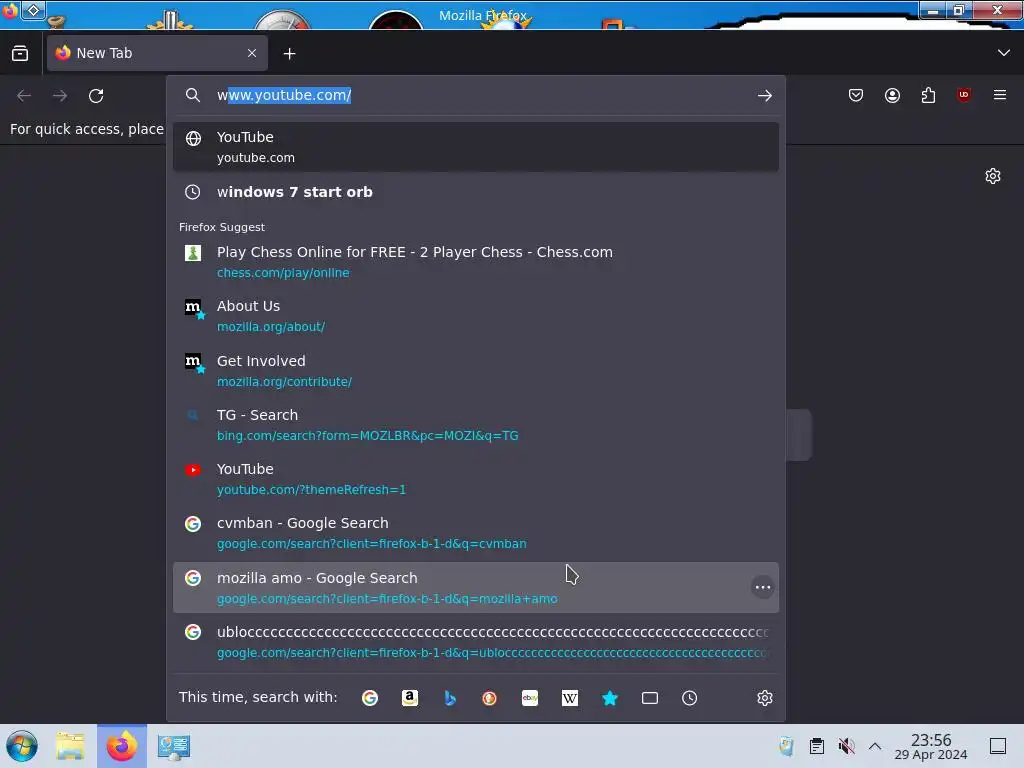The width and height of the screenshot is (1024, 768).
Task: Open YouTube themeRefresh suggestion
Action: click(x=475, y=479)
